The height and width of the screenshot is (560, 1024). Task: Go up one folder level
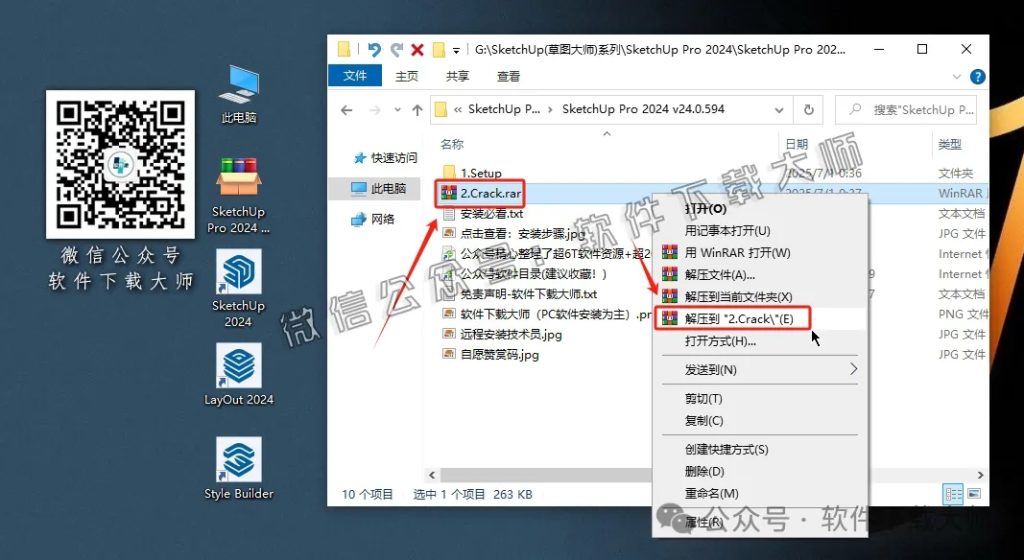point(417,110)
